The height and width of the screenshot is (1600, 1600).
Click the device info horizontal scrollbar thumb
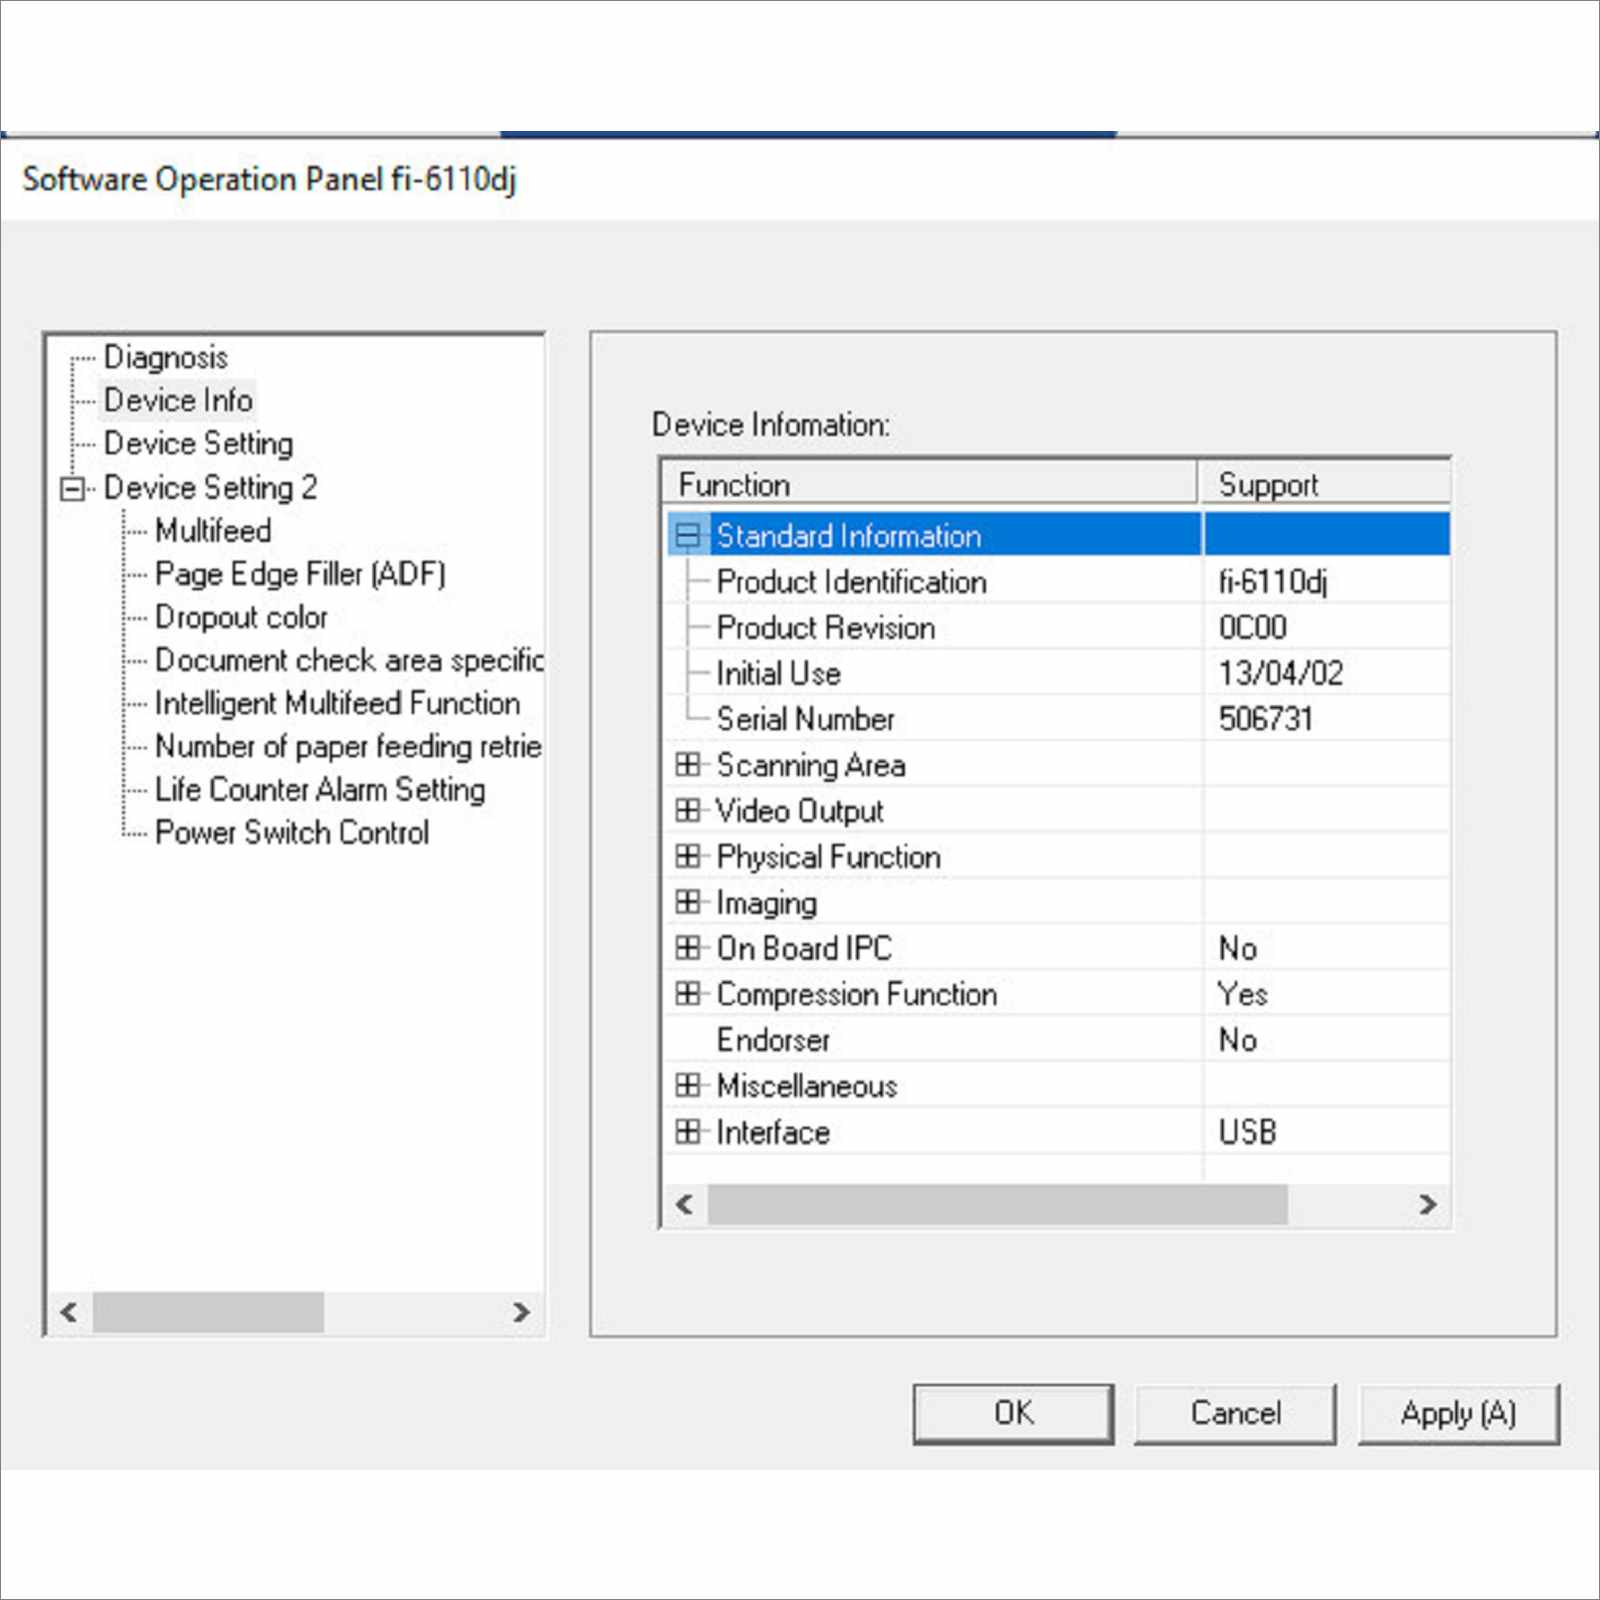(998, 1204)
